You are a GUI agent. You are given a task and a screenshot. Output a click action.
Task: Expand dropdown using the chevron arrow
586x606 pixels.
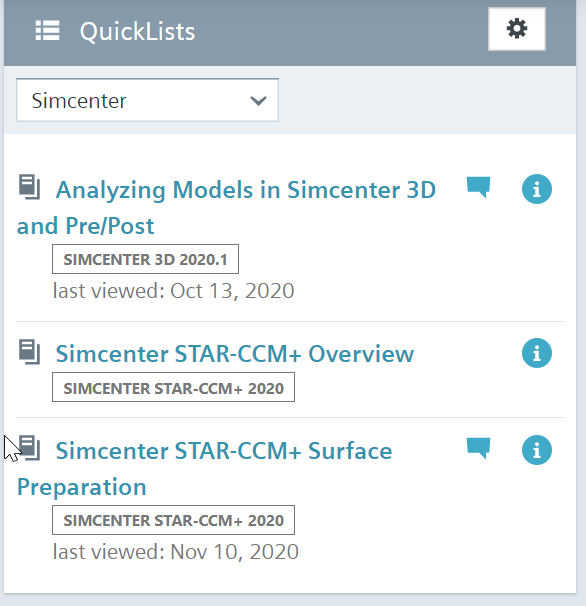click(258, 101)
